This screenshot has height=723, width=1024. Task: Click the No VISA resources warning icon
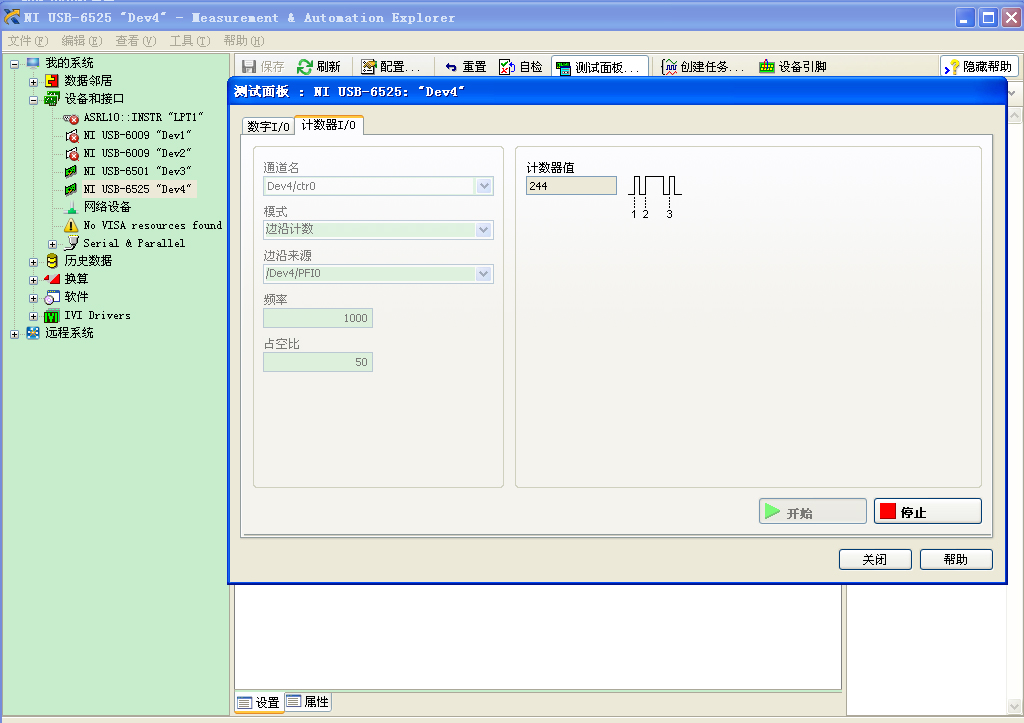(71, 226)
